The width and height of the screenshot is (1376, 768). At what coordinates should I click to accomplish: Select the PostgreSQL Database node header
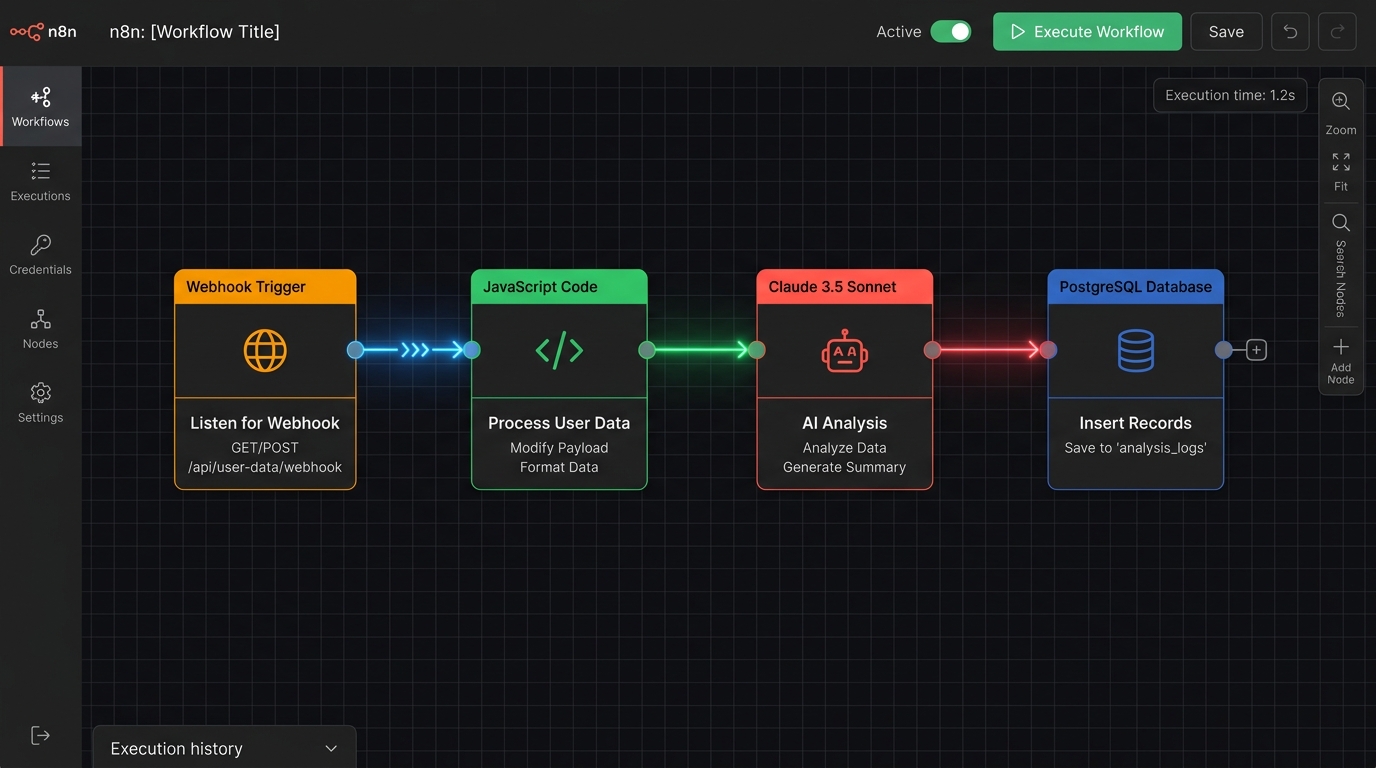point(1135,287)
